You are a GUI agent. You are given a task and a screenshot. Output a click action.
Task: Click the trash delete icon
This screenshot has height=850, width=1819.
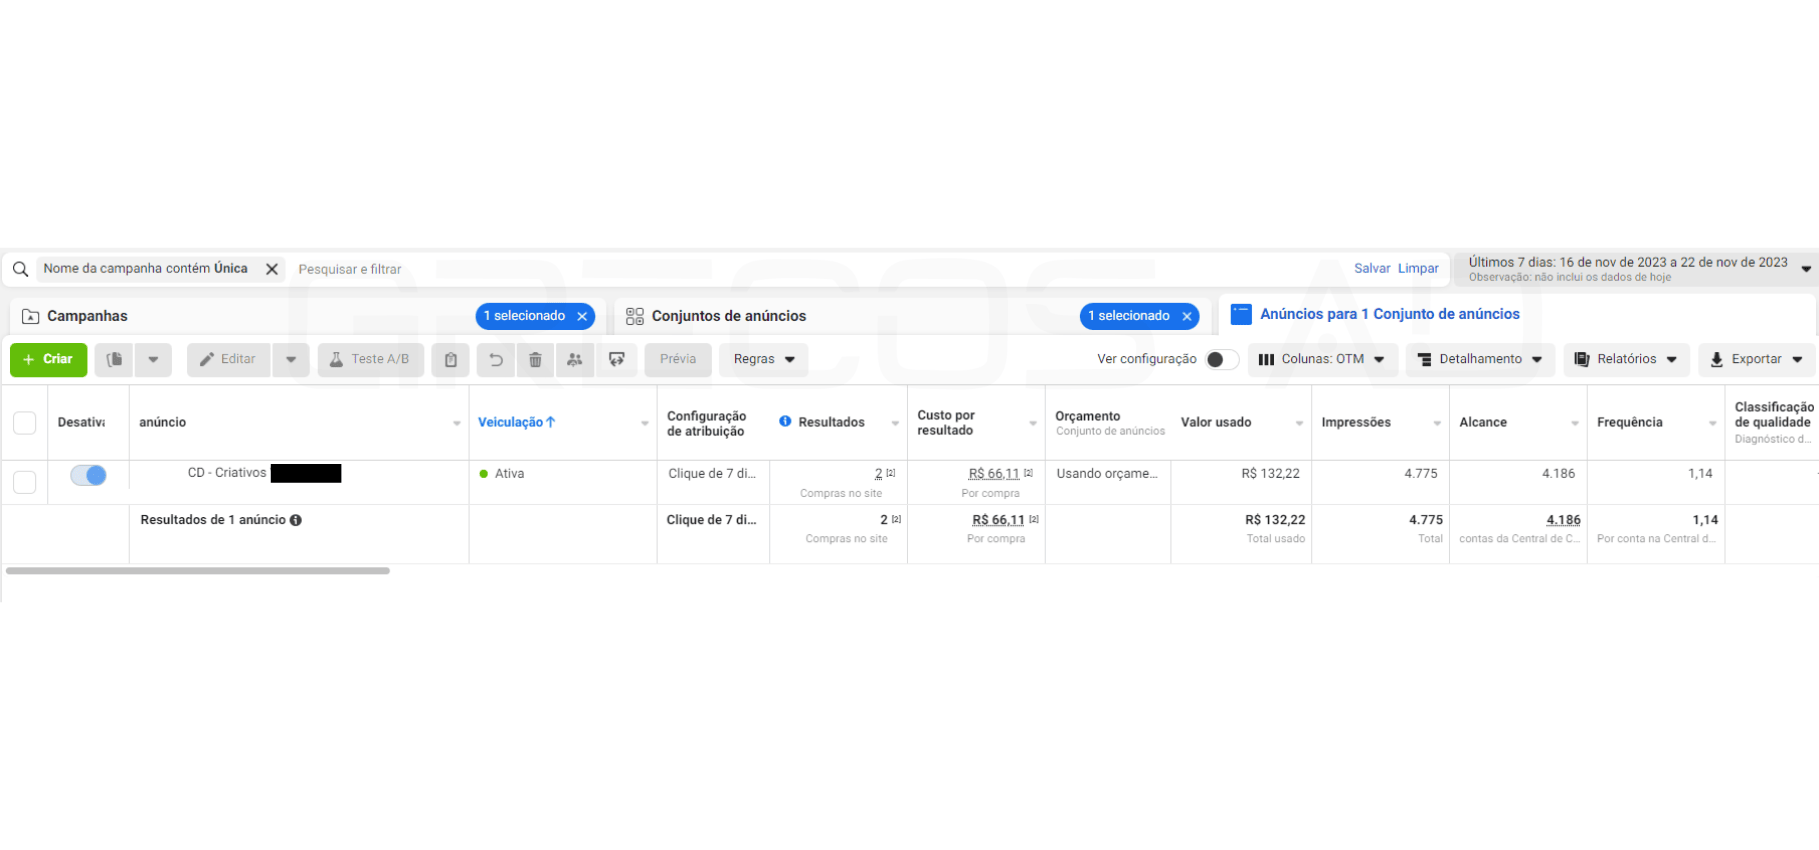click(x=535, y=359)
